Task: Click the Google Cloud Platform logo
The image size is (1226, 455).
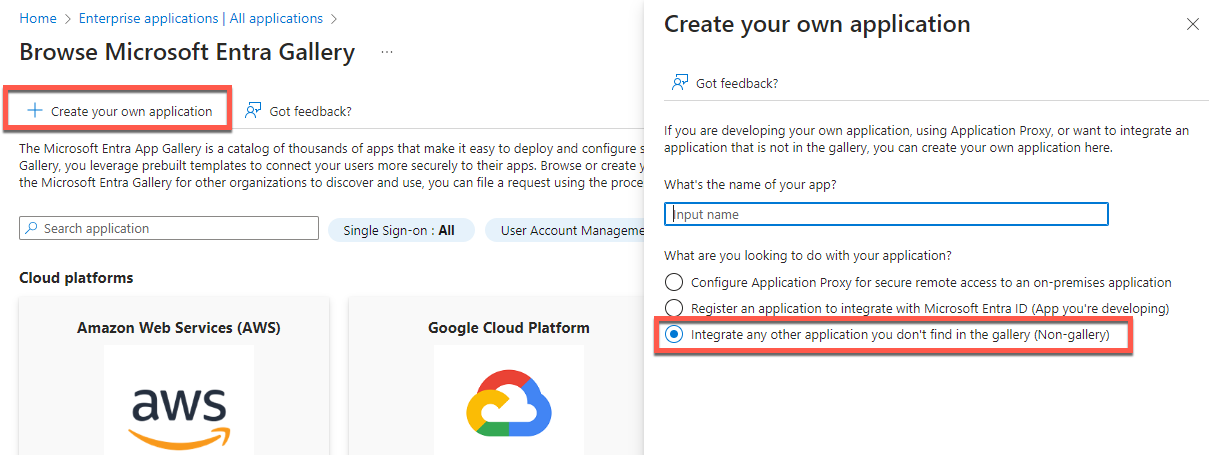Action: (x=509, y=401)
